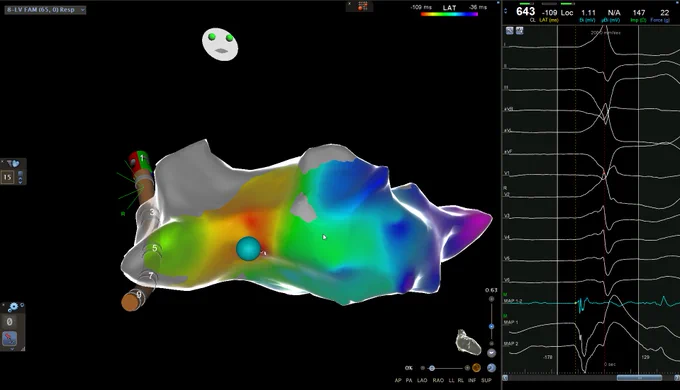Image resolution: width=680 pixels, height=390 pixels.
Task: Click the red grid icon in top toolbar
Action: [x=363, y=6]
